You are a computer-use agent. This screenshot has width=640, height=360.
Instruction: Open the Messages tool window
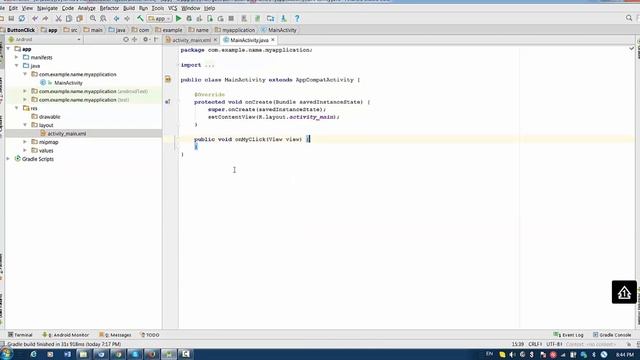coord(116,335)
